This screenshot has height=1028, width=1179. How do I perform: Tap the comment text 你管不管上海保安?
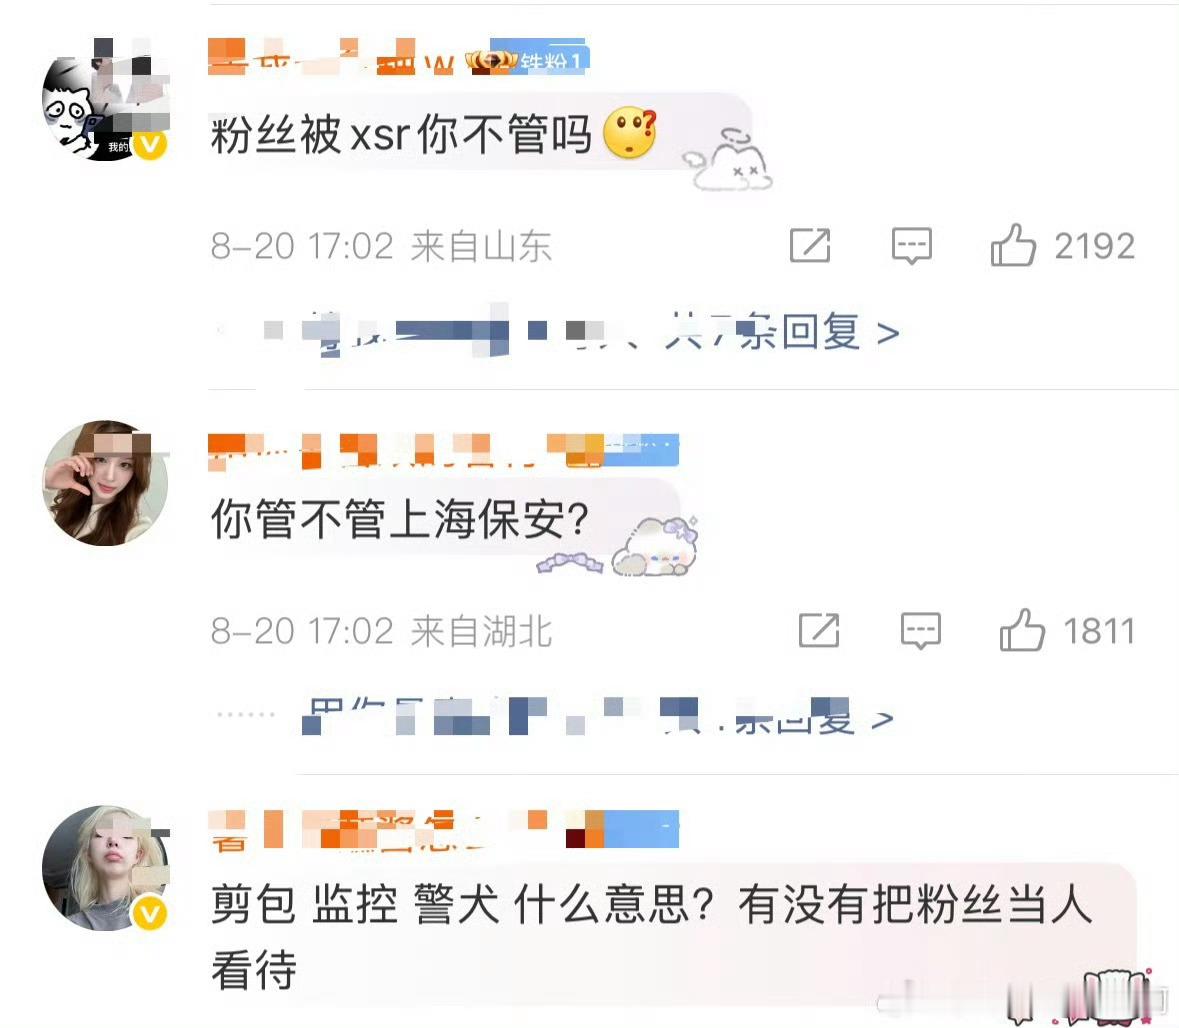click(x=400, y=520)
